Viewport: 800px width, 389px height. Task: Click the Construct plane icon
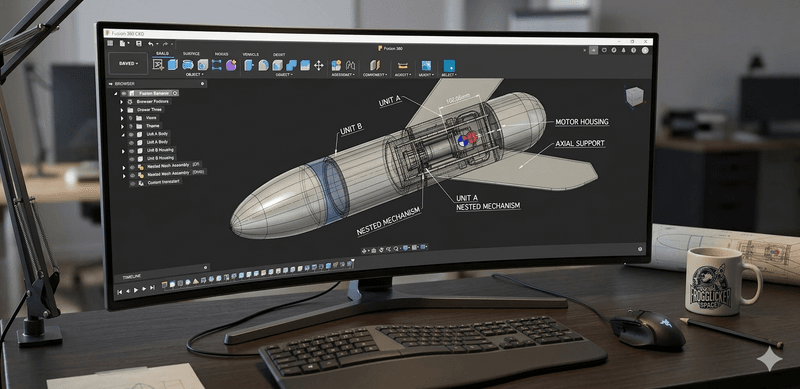[375, 65]
